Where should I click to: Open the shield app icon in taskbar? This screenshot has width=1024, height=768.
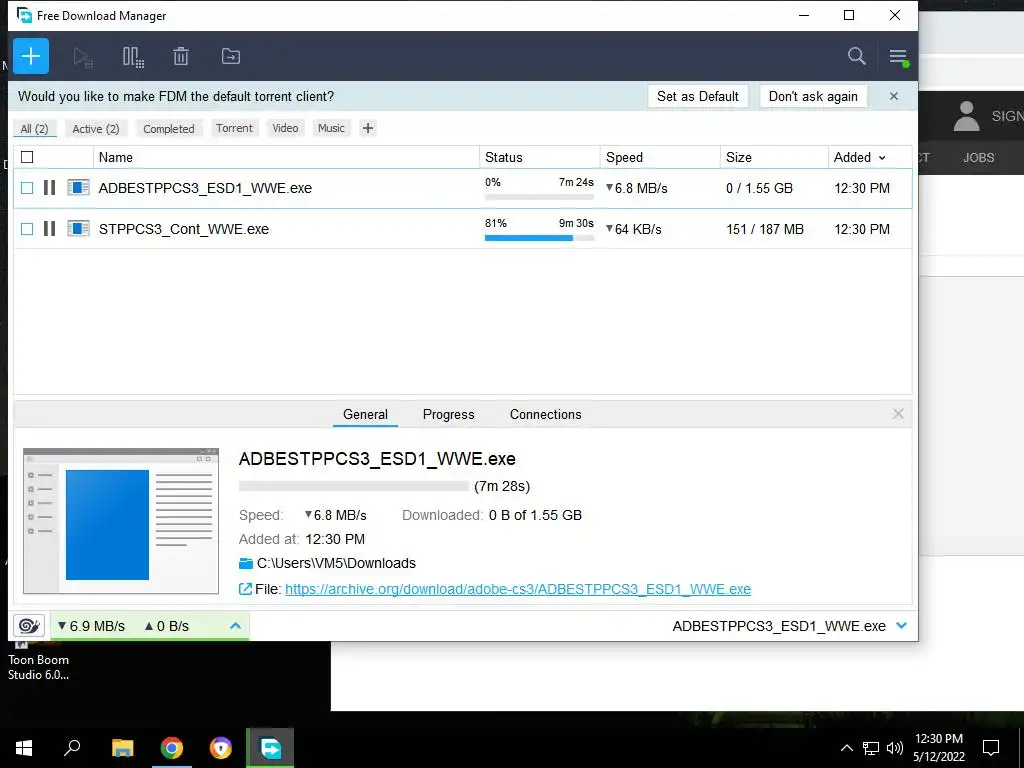221,748
